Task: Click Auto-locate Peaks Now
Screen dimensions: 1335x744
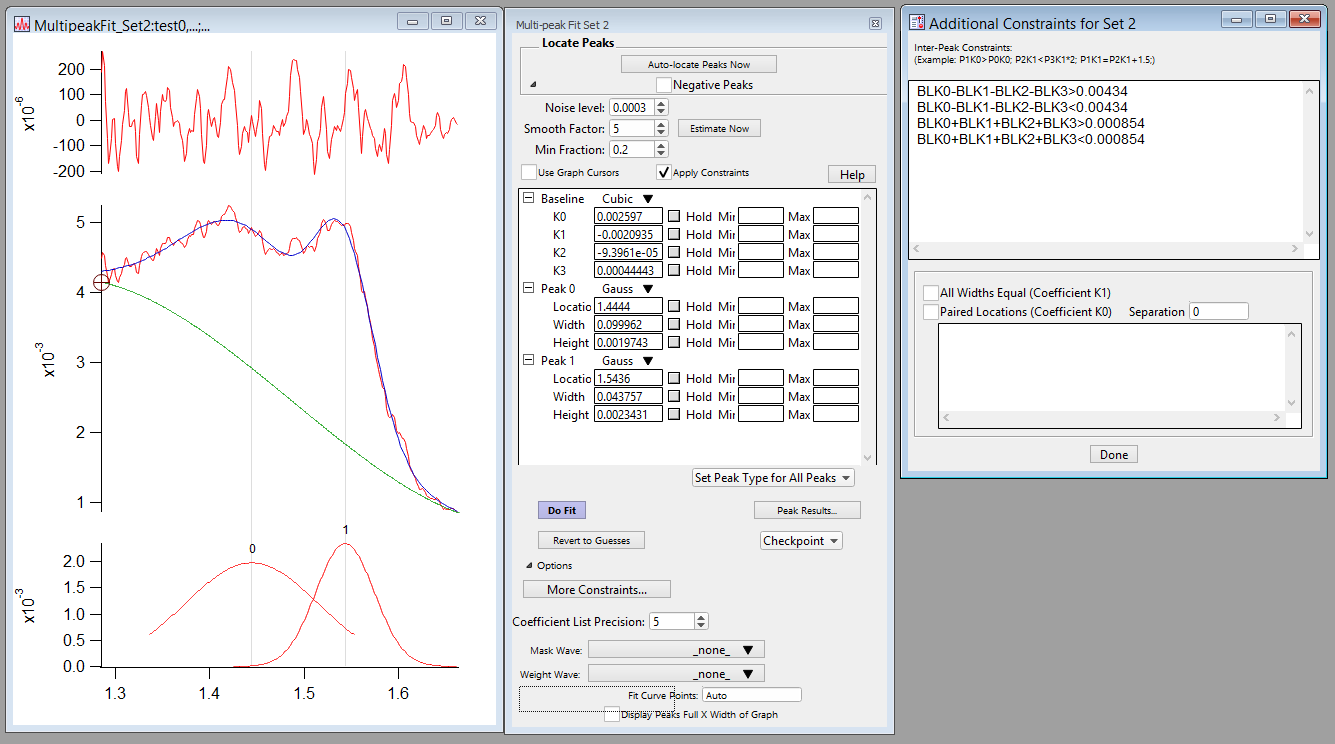Action: pyautogui.click(x=698, y=63)
